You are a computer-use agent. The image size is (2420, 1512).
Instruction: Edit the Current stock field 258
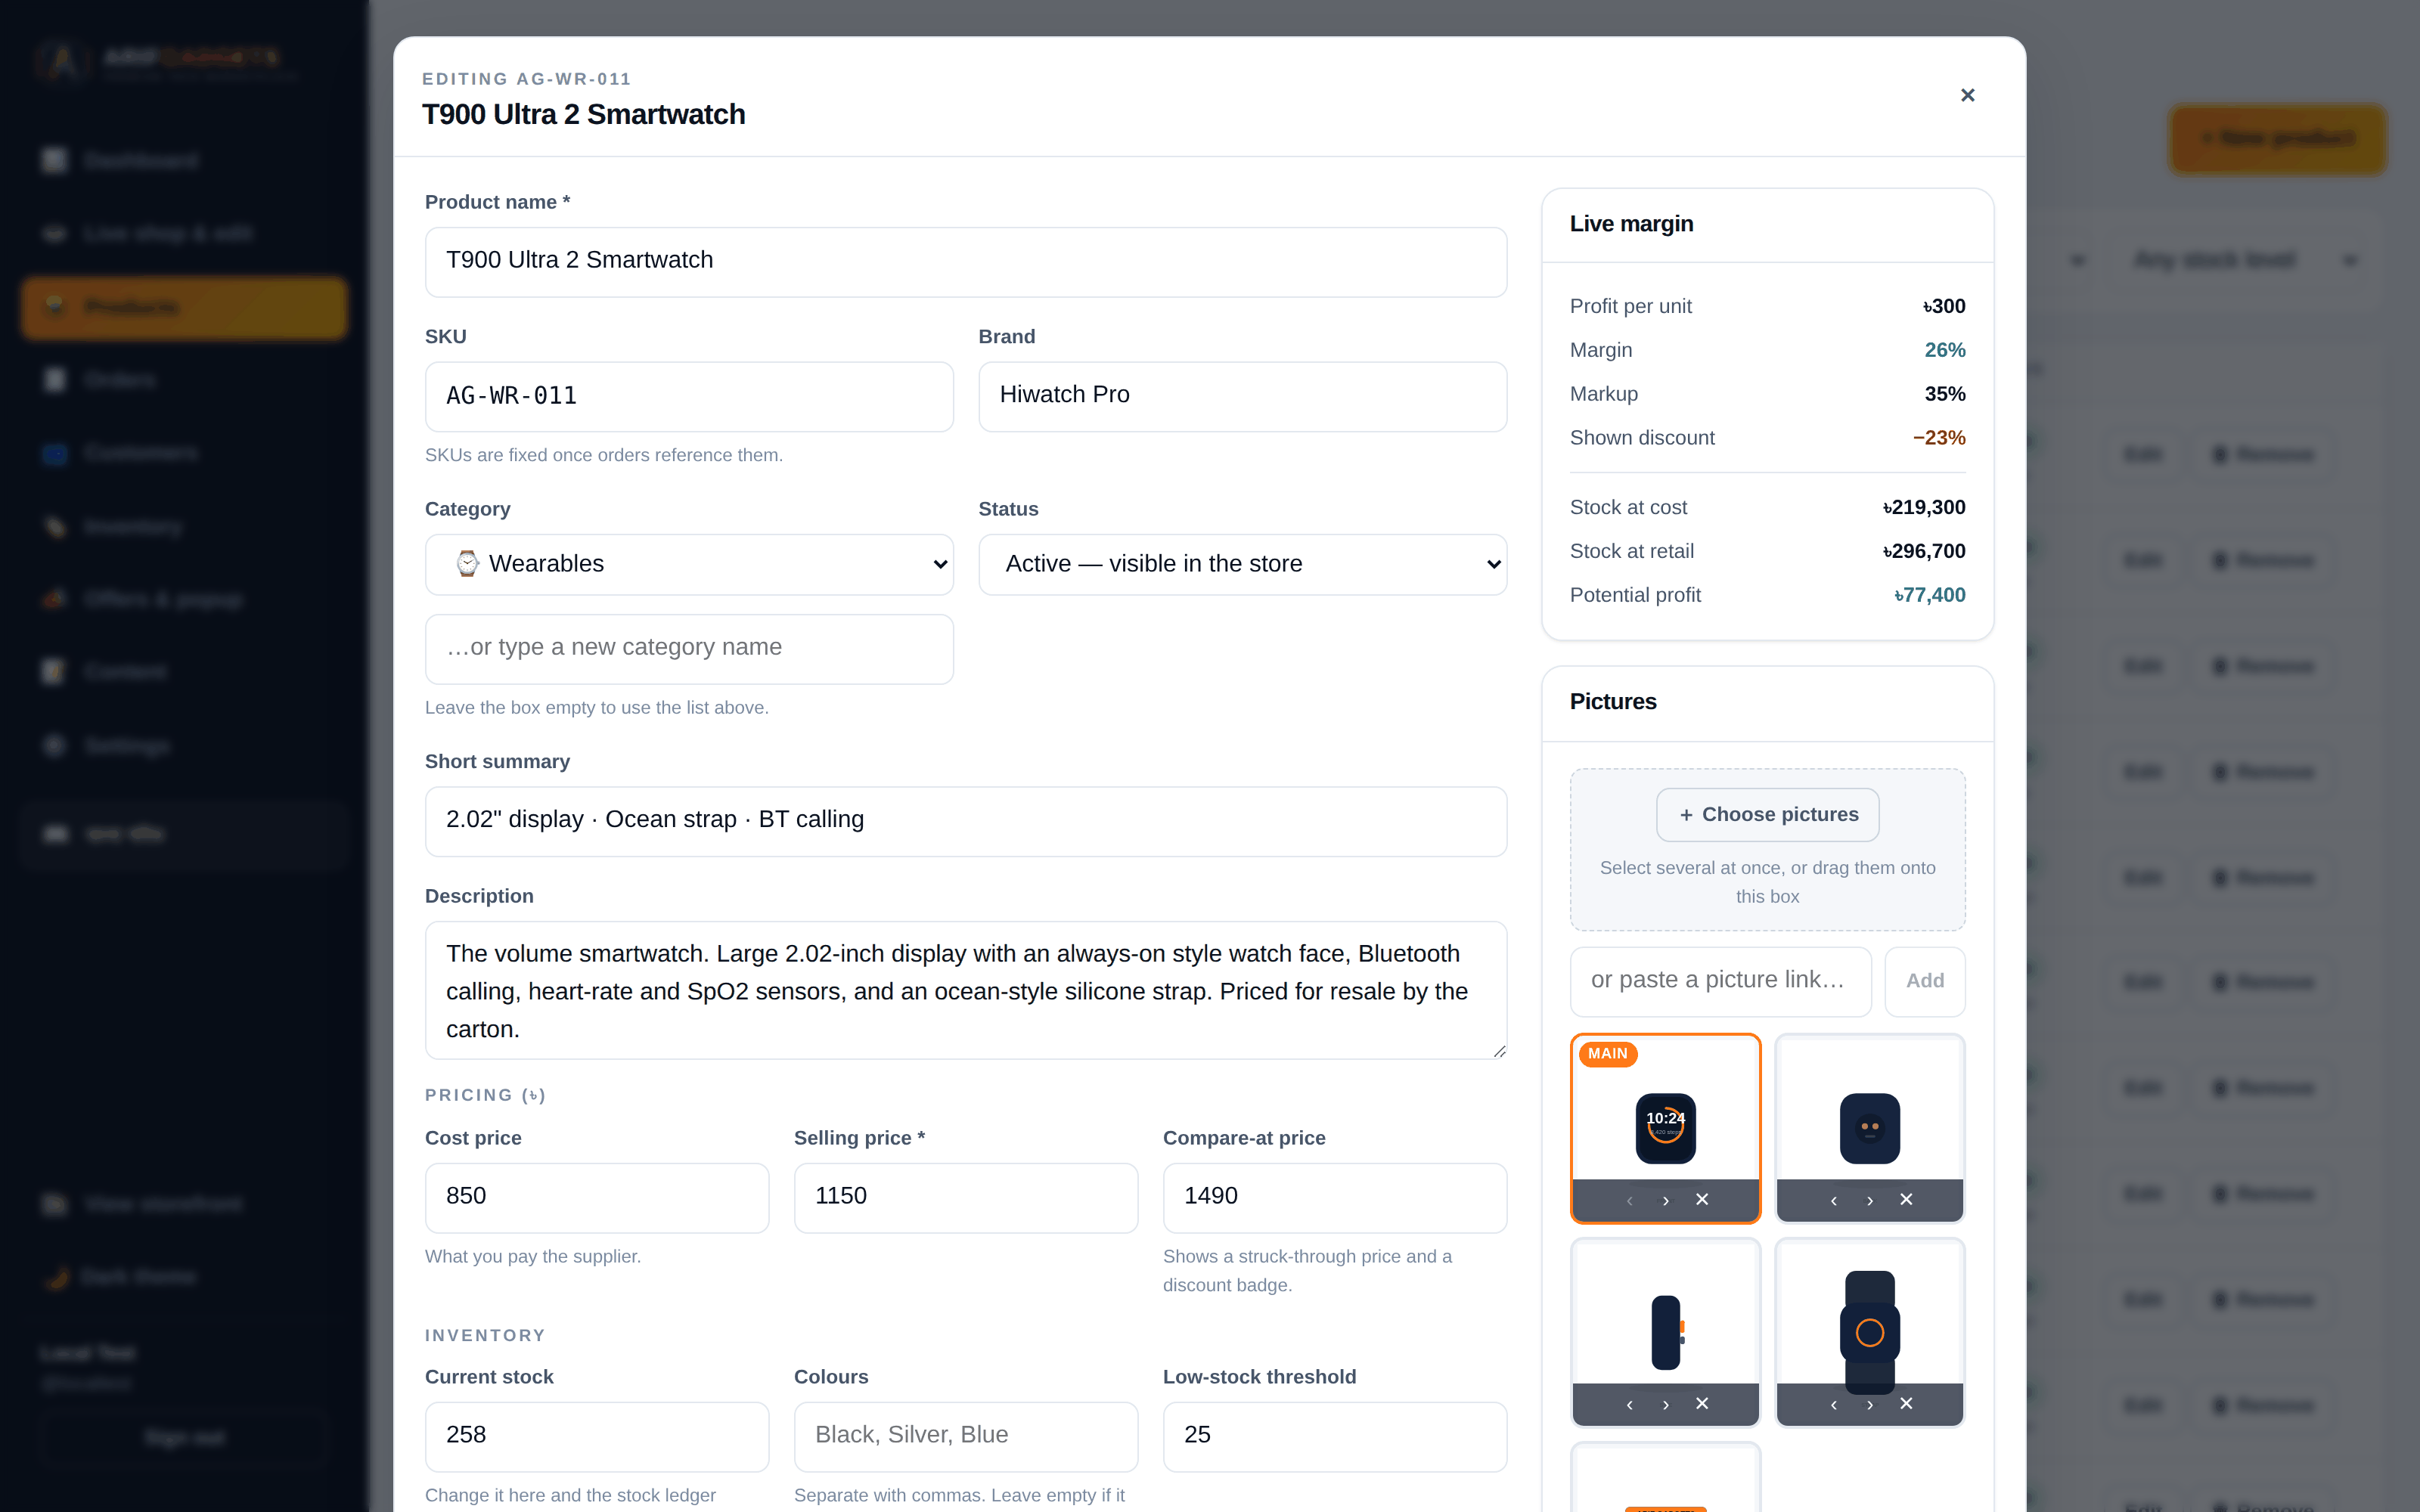(x=597, y=1436)
